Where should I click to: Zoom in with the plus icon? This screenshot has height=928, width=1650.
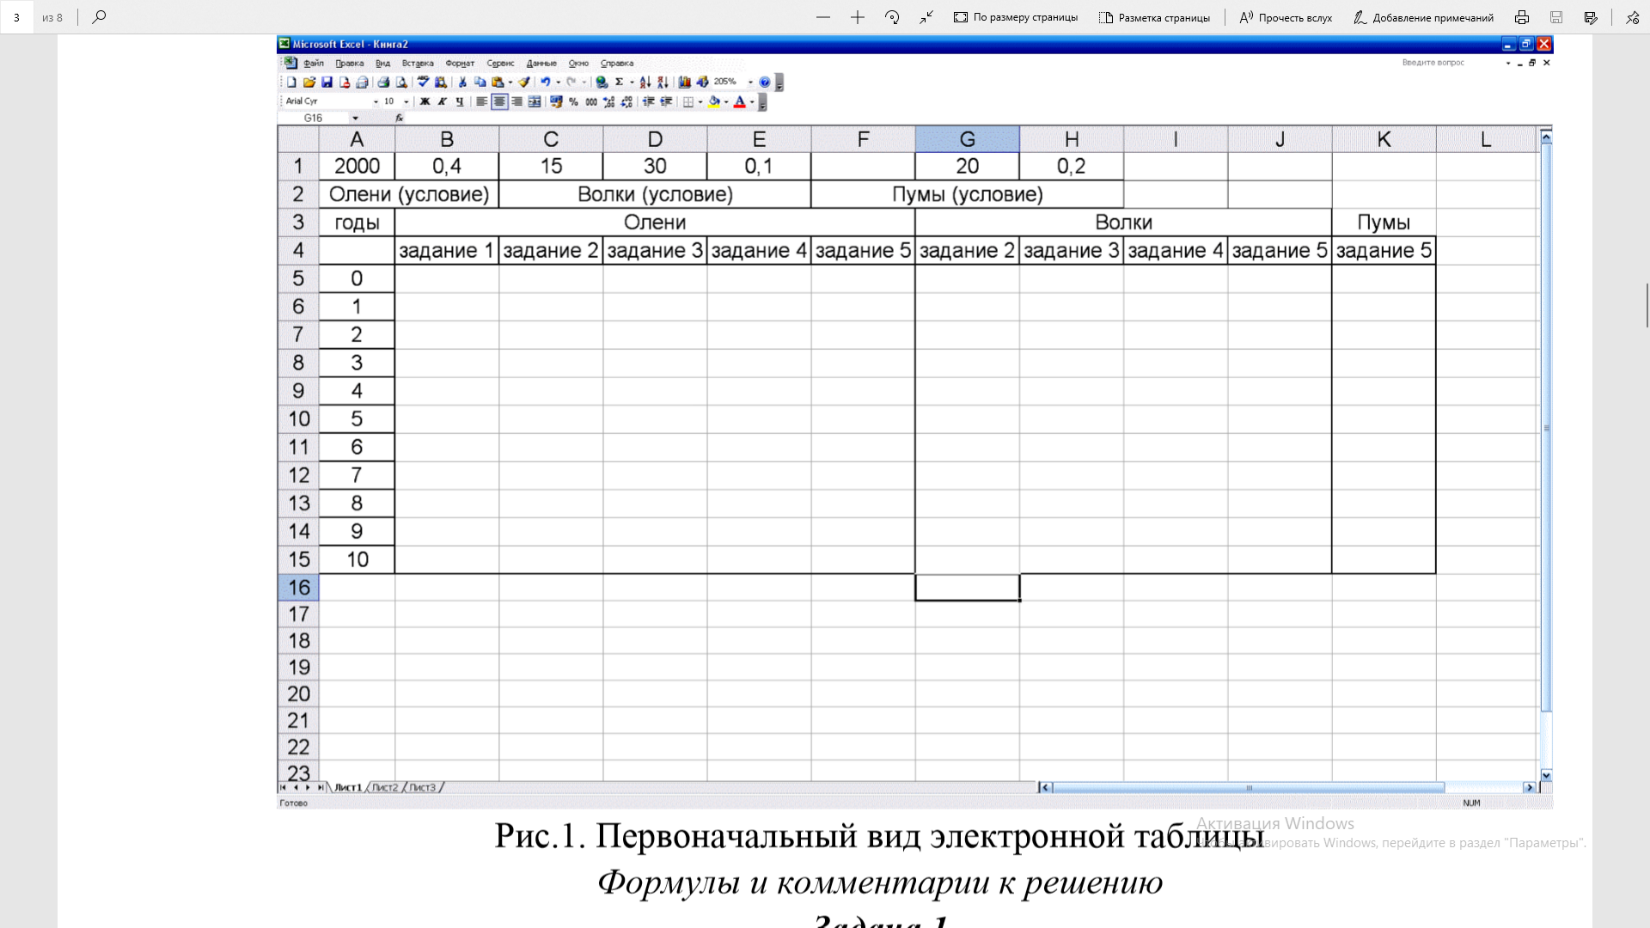pyautogui.click(x=857, y=17)
